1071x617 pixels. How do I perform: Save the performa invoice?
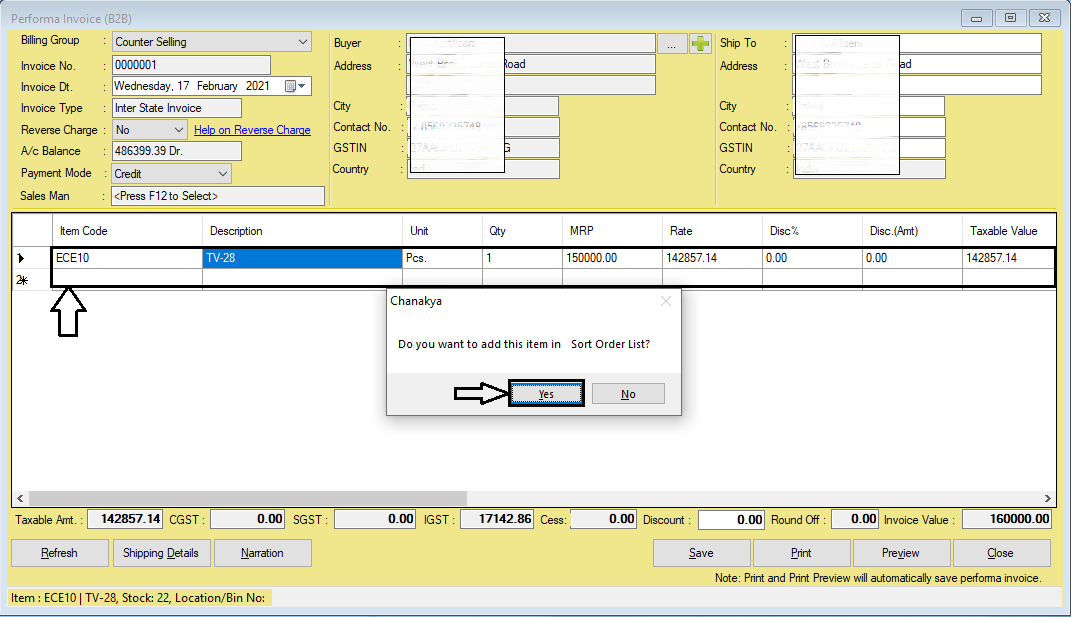701,552
